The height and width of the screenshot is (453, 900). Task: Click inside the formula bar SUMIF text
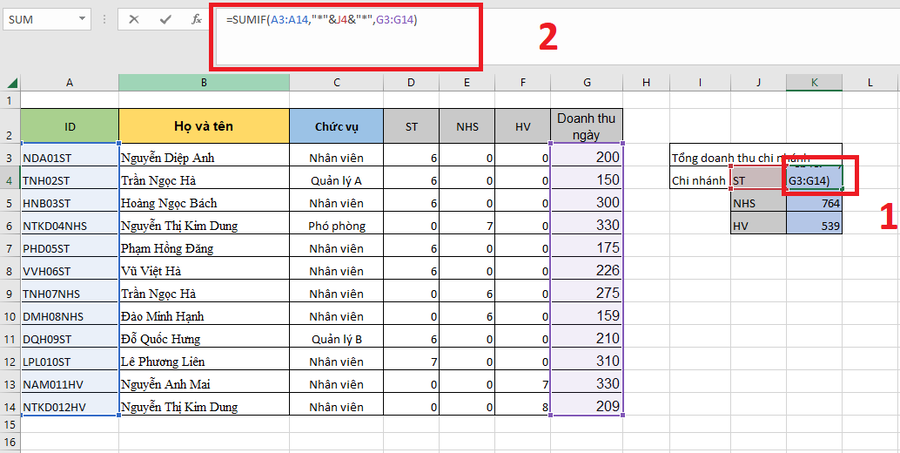click(321, 20)
